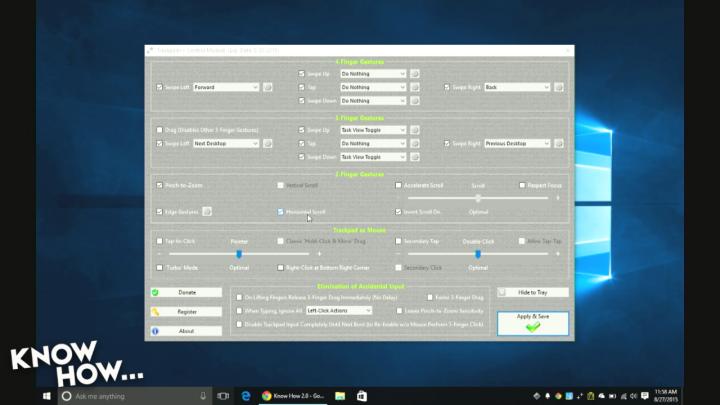Open settings icon beside 3-finger Swipe Up
The height and width of the screenshot is (405, 720).
[x=415, y=130]
